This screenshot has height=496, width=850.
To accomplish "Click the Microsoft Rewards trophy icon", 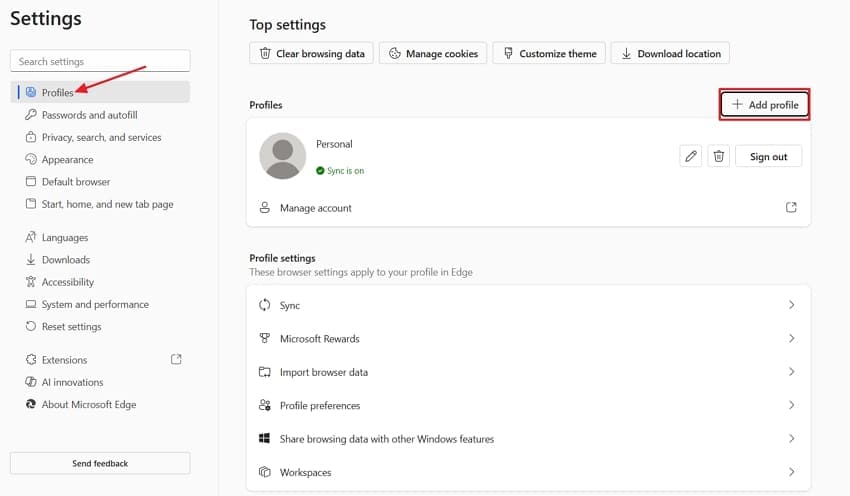I will click(265, 338).
